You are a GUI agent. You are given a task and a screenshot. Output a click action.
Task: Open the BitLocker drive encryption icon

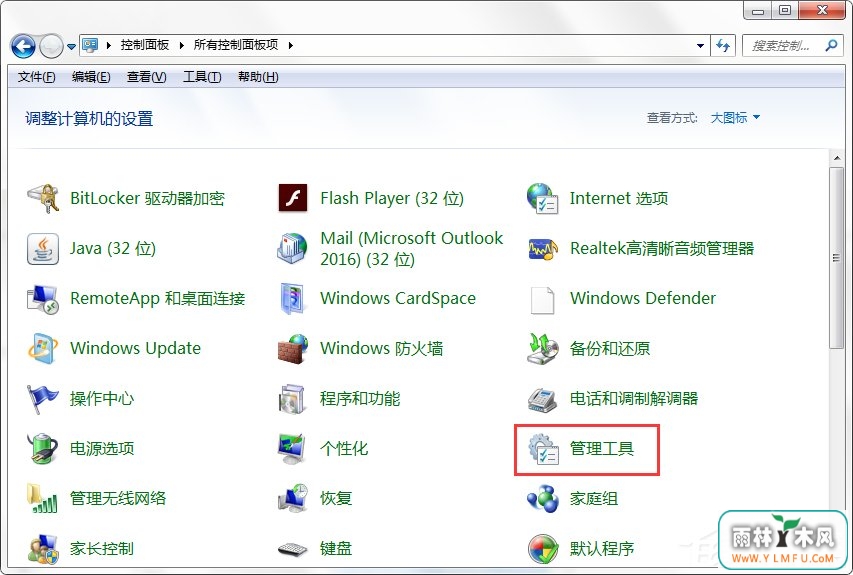click(43, 199)
